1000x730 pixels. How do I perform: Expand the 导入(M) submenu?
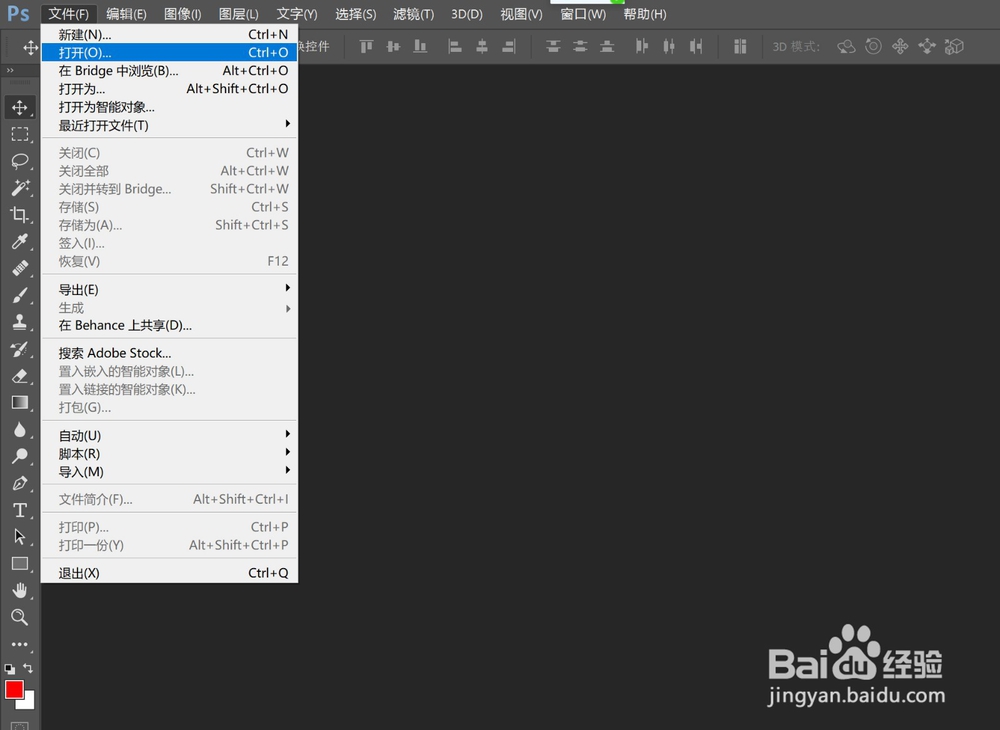click(x=169, y=472)
